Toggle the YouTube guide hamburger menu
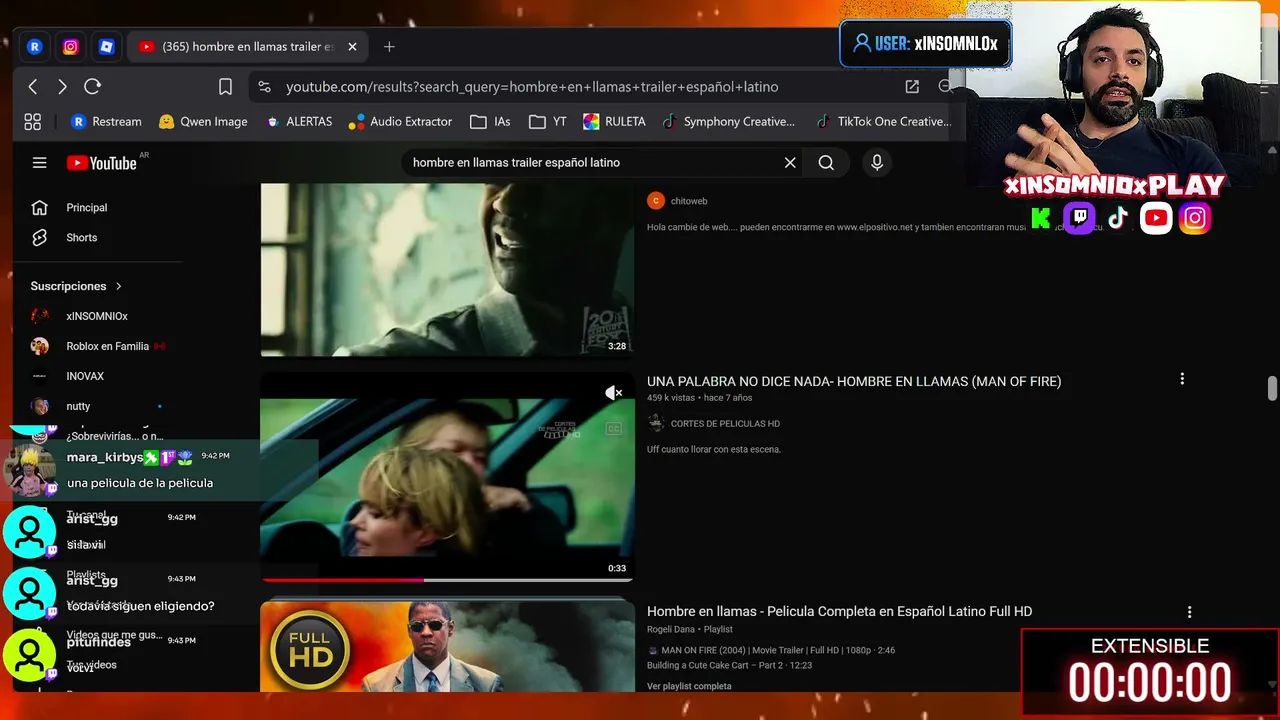This screenshot has width=1280, height=720. click(x=39, y=163)
